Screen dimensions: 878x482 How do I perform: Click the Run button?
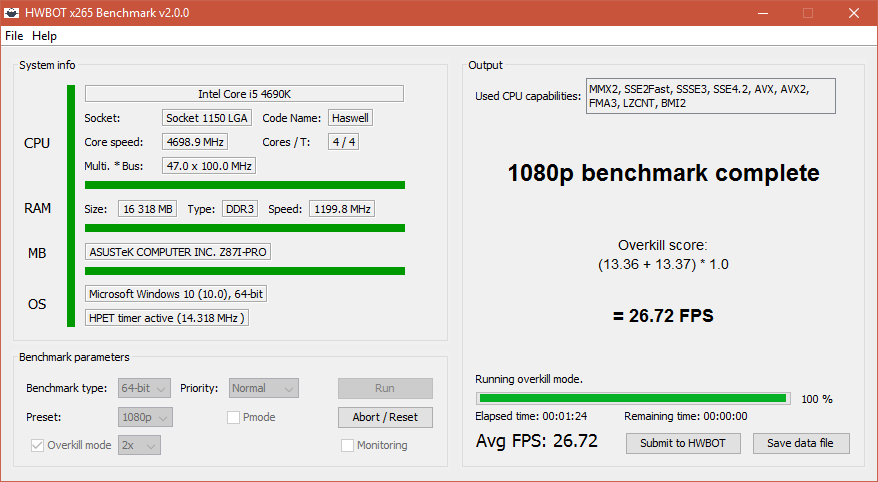(385, 388)
